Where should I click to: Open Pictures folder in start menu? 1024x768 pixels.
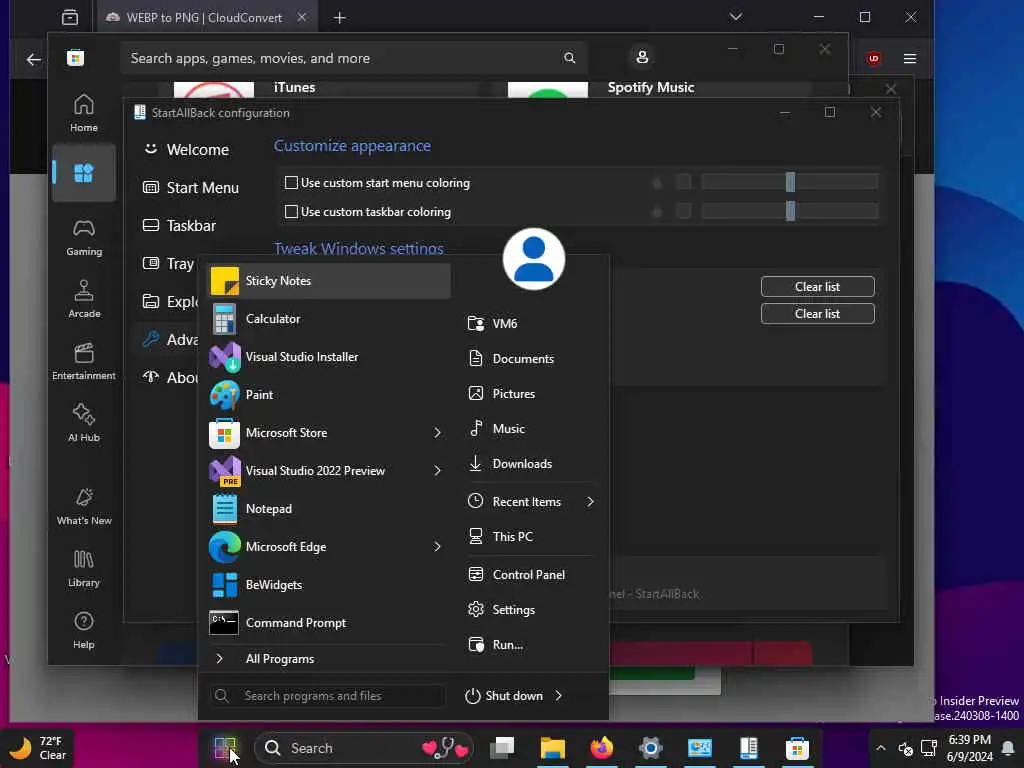click(x=530, y=394)
